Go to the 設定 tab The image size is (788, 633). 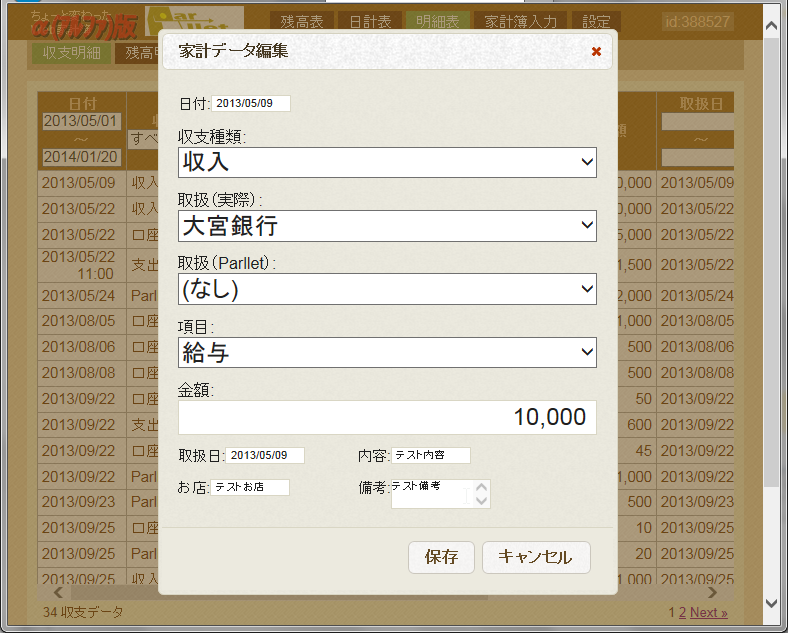597,21
